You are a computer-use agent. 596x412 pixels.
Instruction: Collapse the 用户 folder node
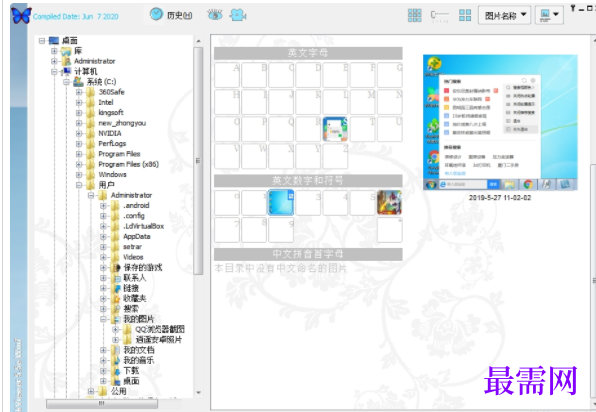tap(79, 185)
